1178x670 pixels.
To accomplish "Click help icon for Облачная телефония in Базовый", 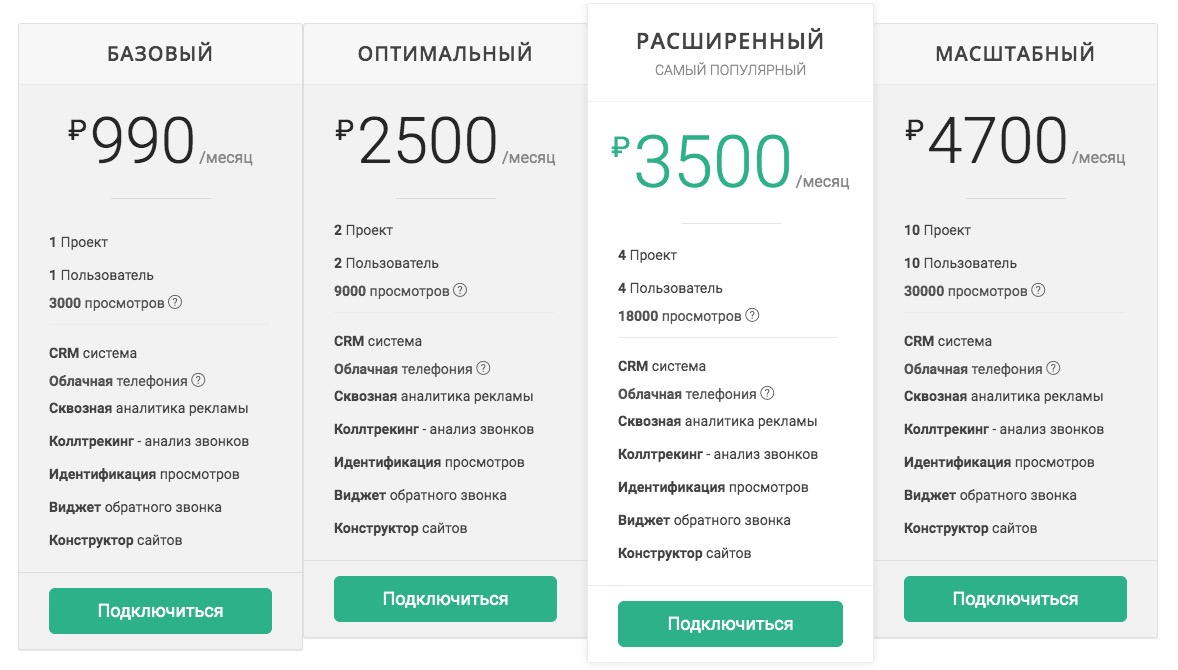I will click(x=198, y=380).
